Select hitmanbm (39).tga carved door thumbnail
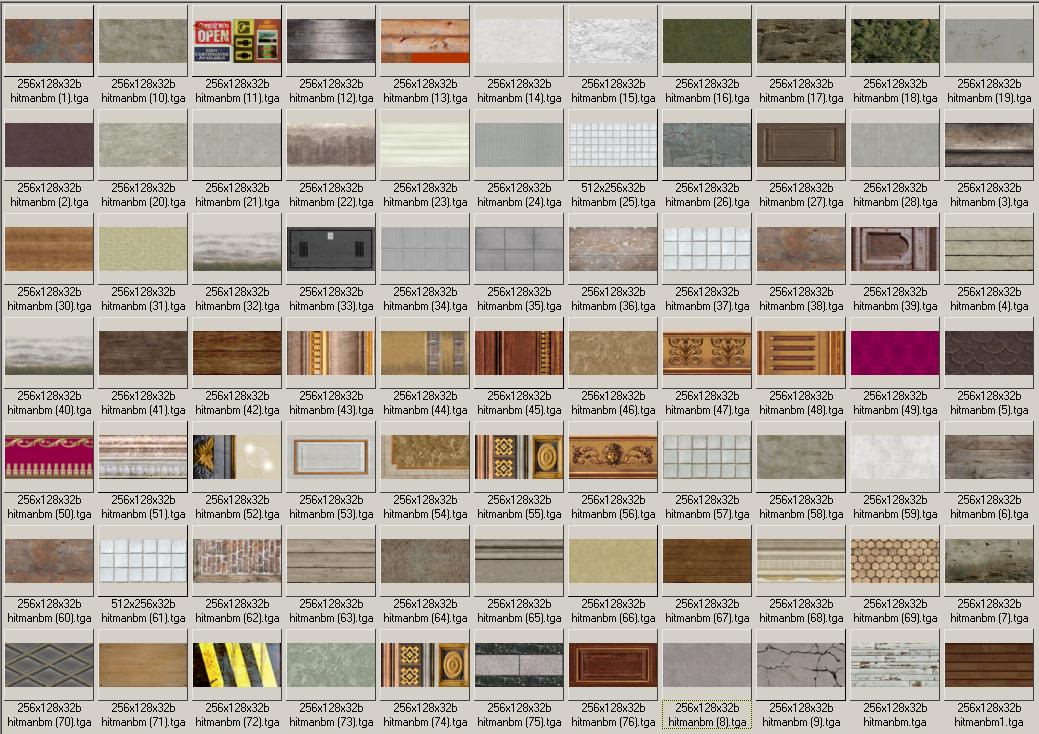The height and width of the screenshot is (734, 1039). point(895,249)
